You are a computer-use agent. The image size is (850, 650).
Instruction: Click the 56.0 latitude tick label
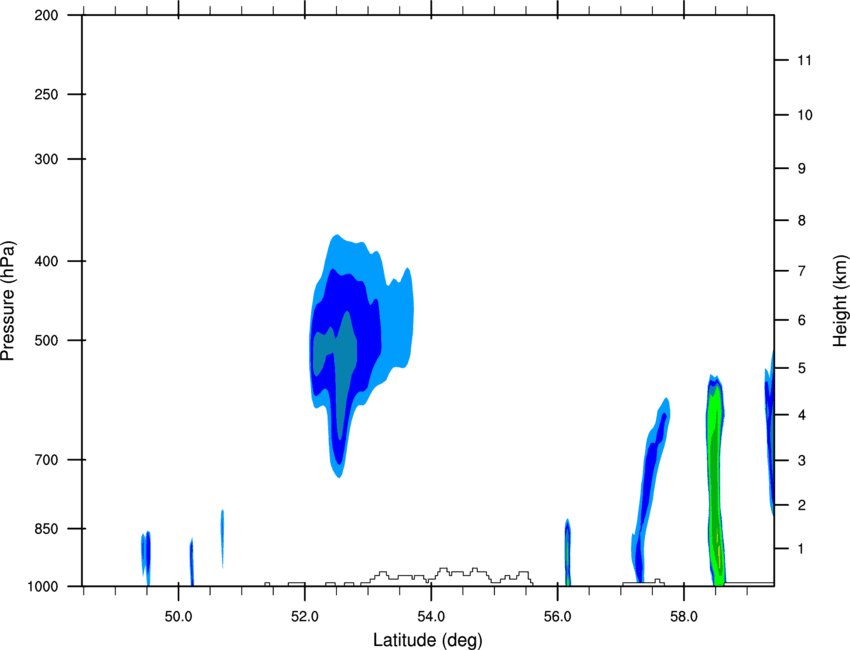coord(558,617)
